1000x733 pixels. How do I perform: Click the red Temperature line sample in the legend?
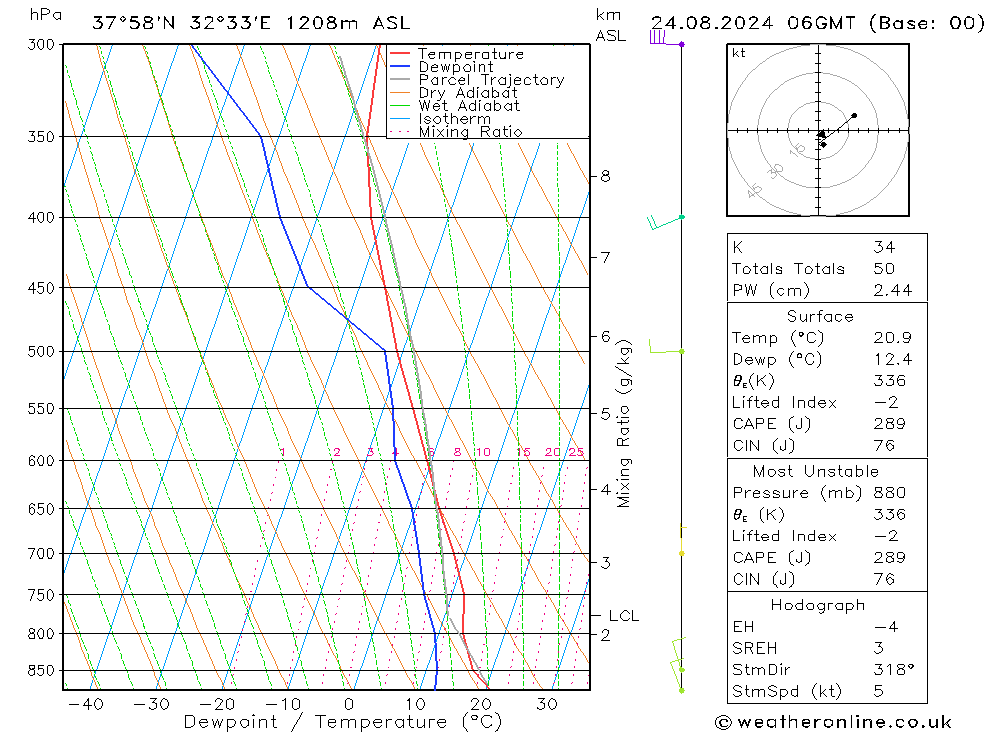tap(400, 54)
